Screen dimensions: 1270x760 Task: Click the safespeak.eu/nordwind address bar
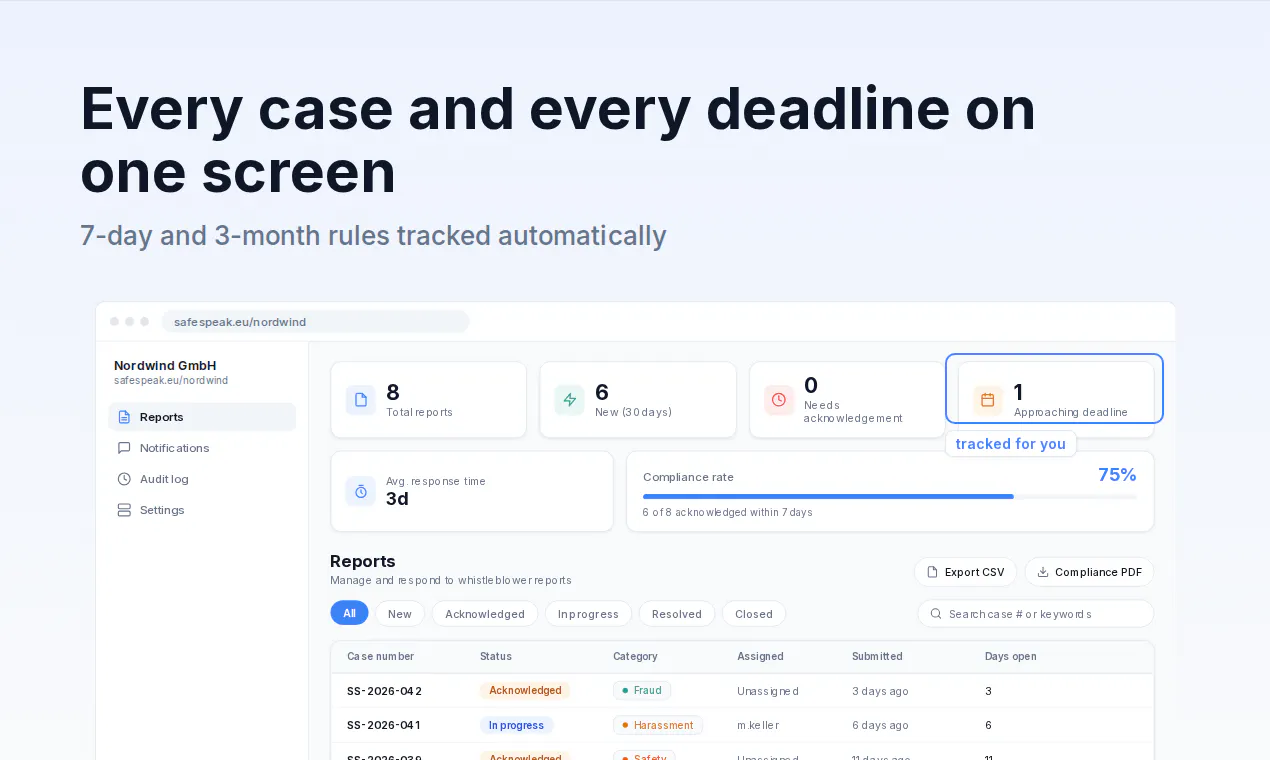tap(315, 322)
